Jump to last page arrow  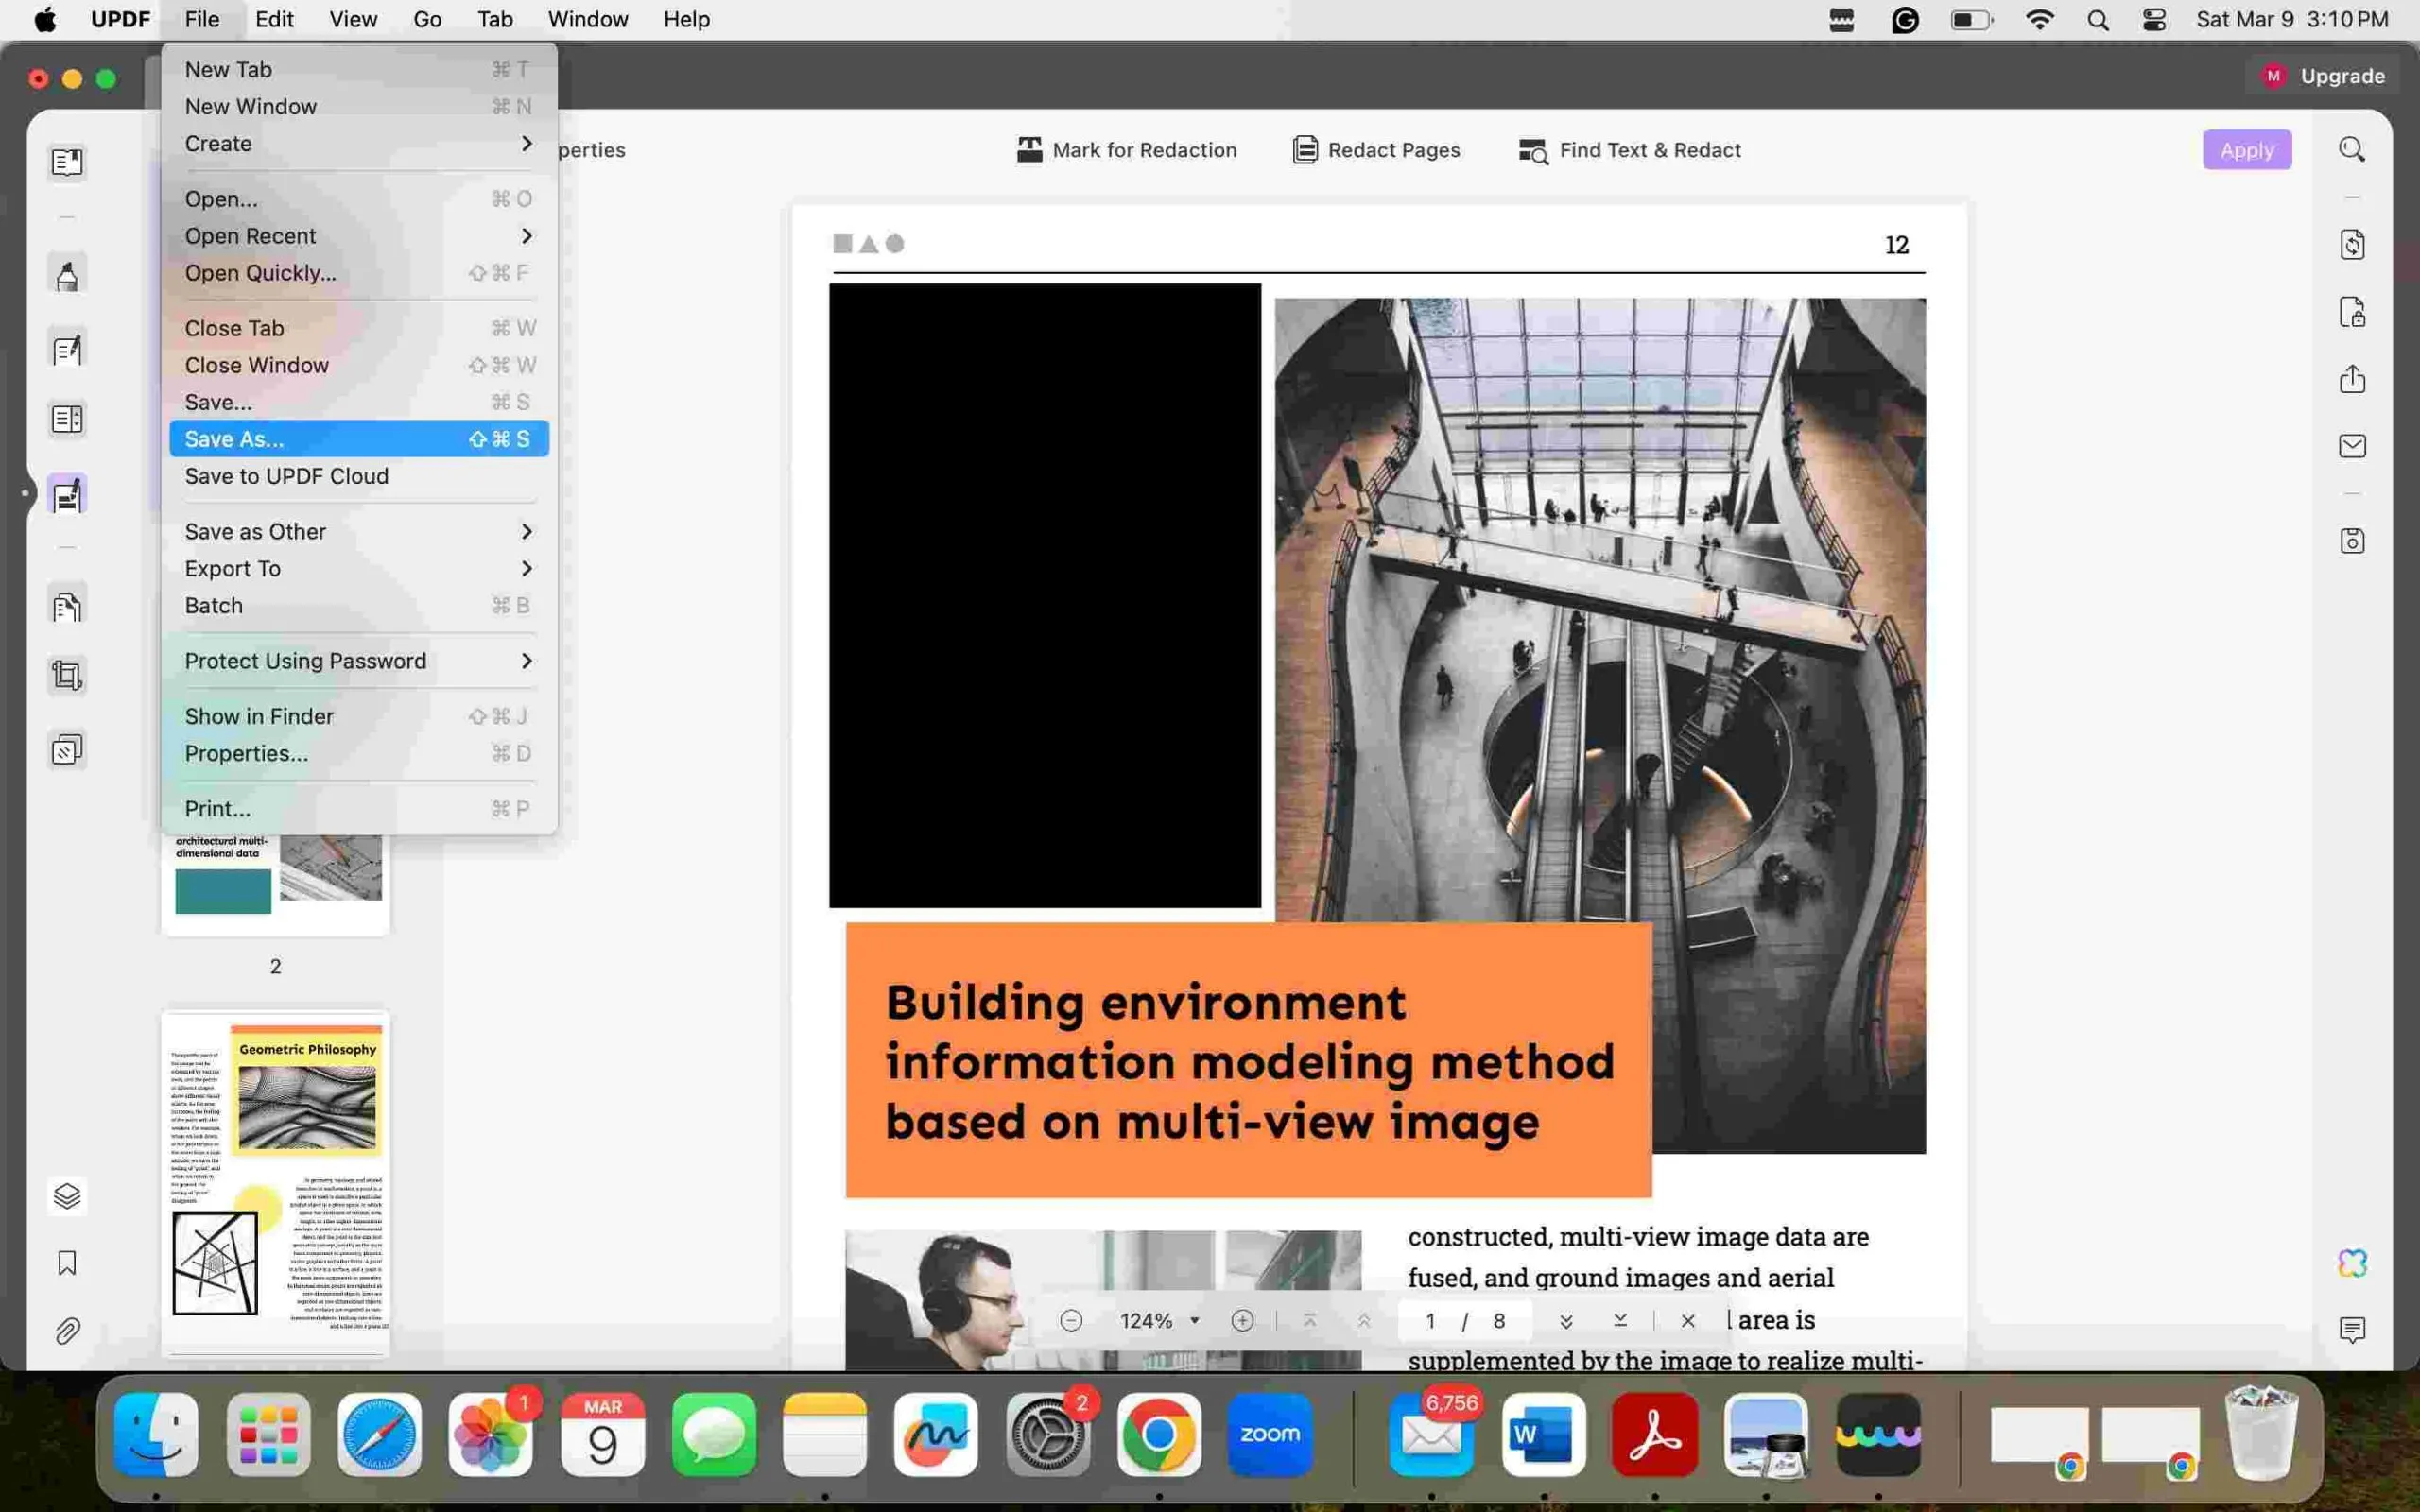click(1620, 1321)
